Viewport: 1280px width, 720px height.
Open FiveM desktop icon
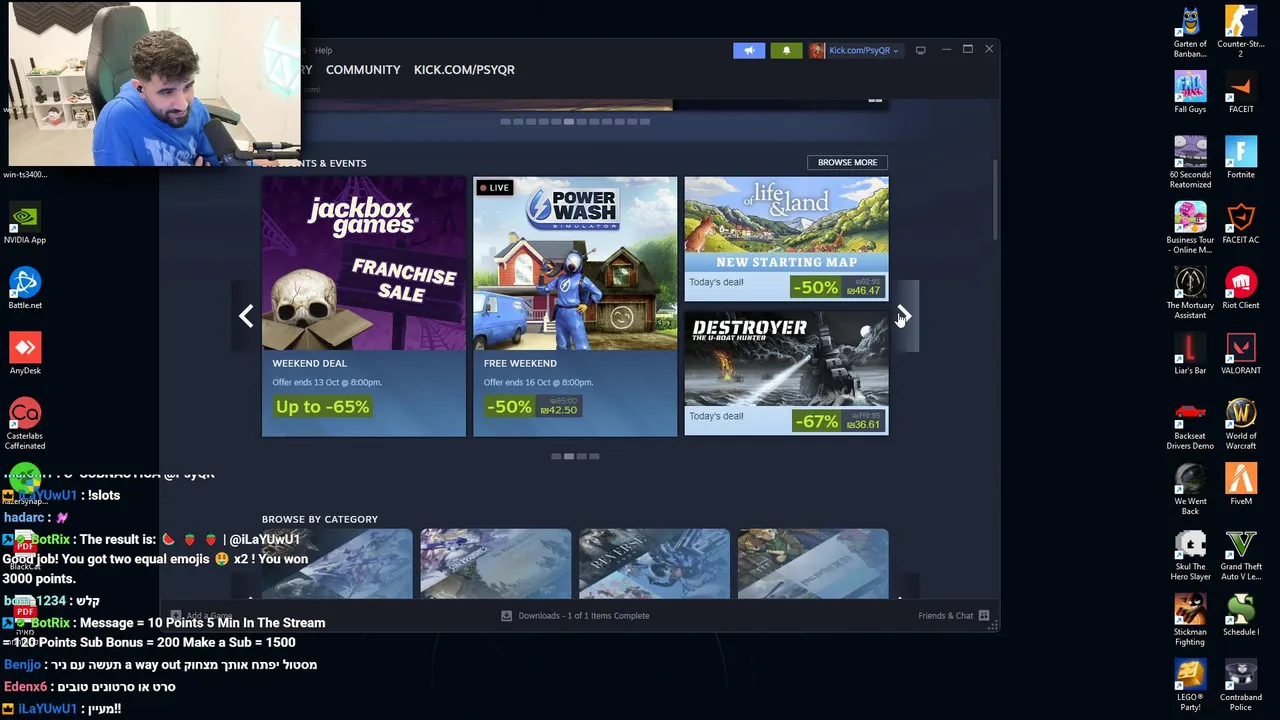pos(1241,485)
